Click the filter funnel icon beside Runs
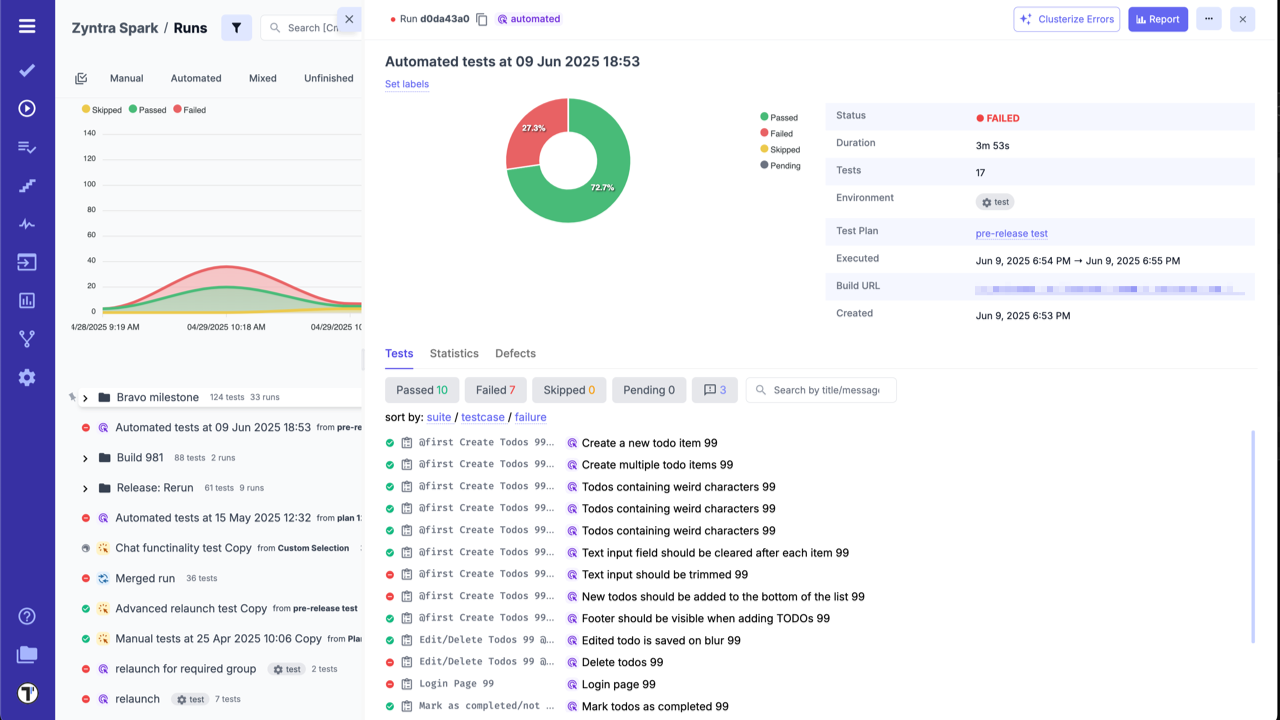The width and height of the screenshot is (1280, 720). [x=236, y=28]
